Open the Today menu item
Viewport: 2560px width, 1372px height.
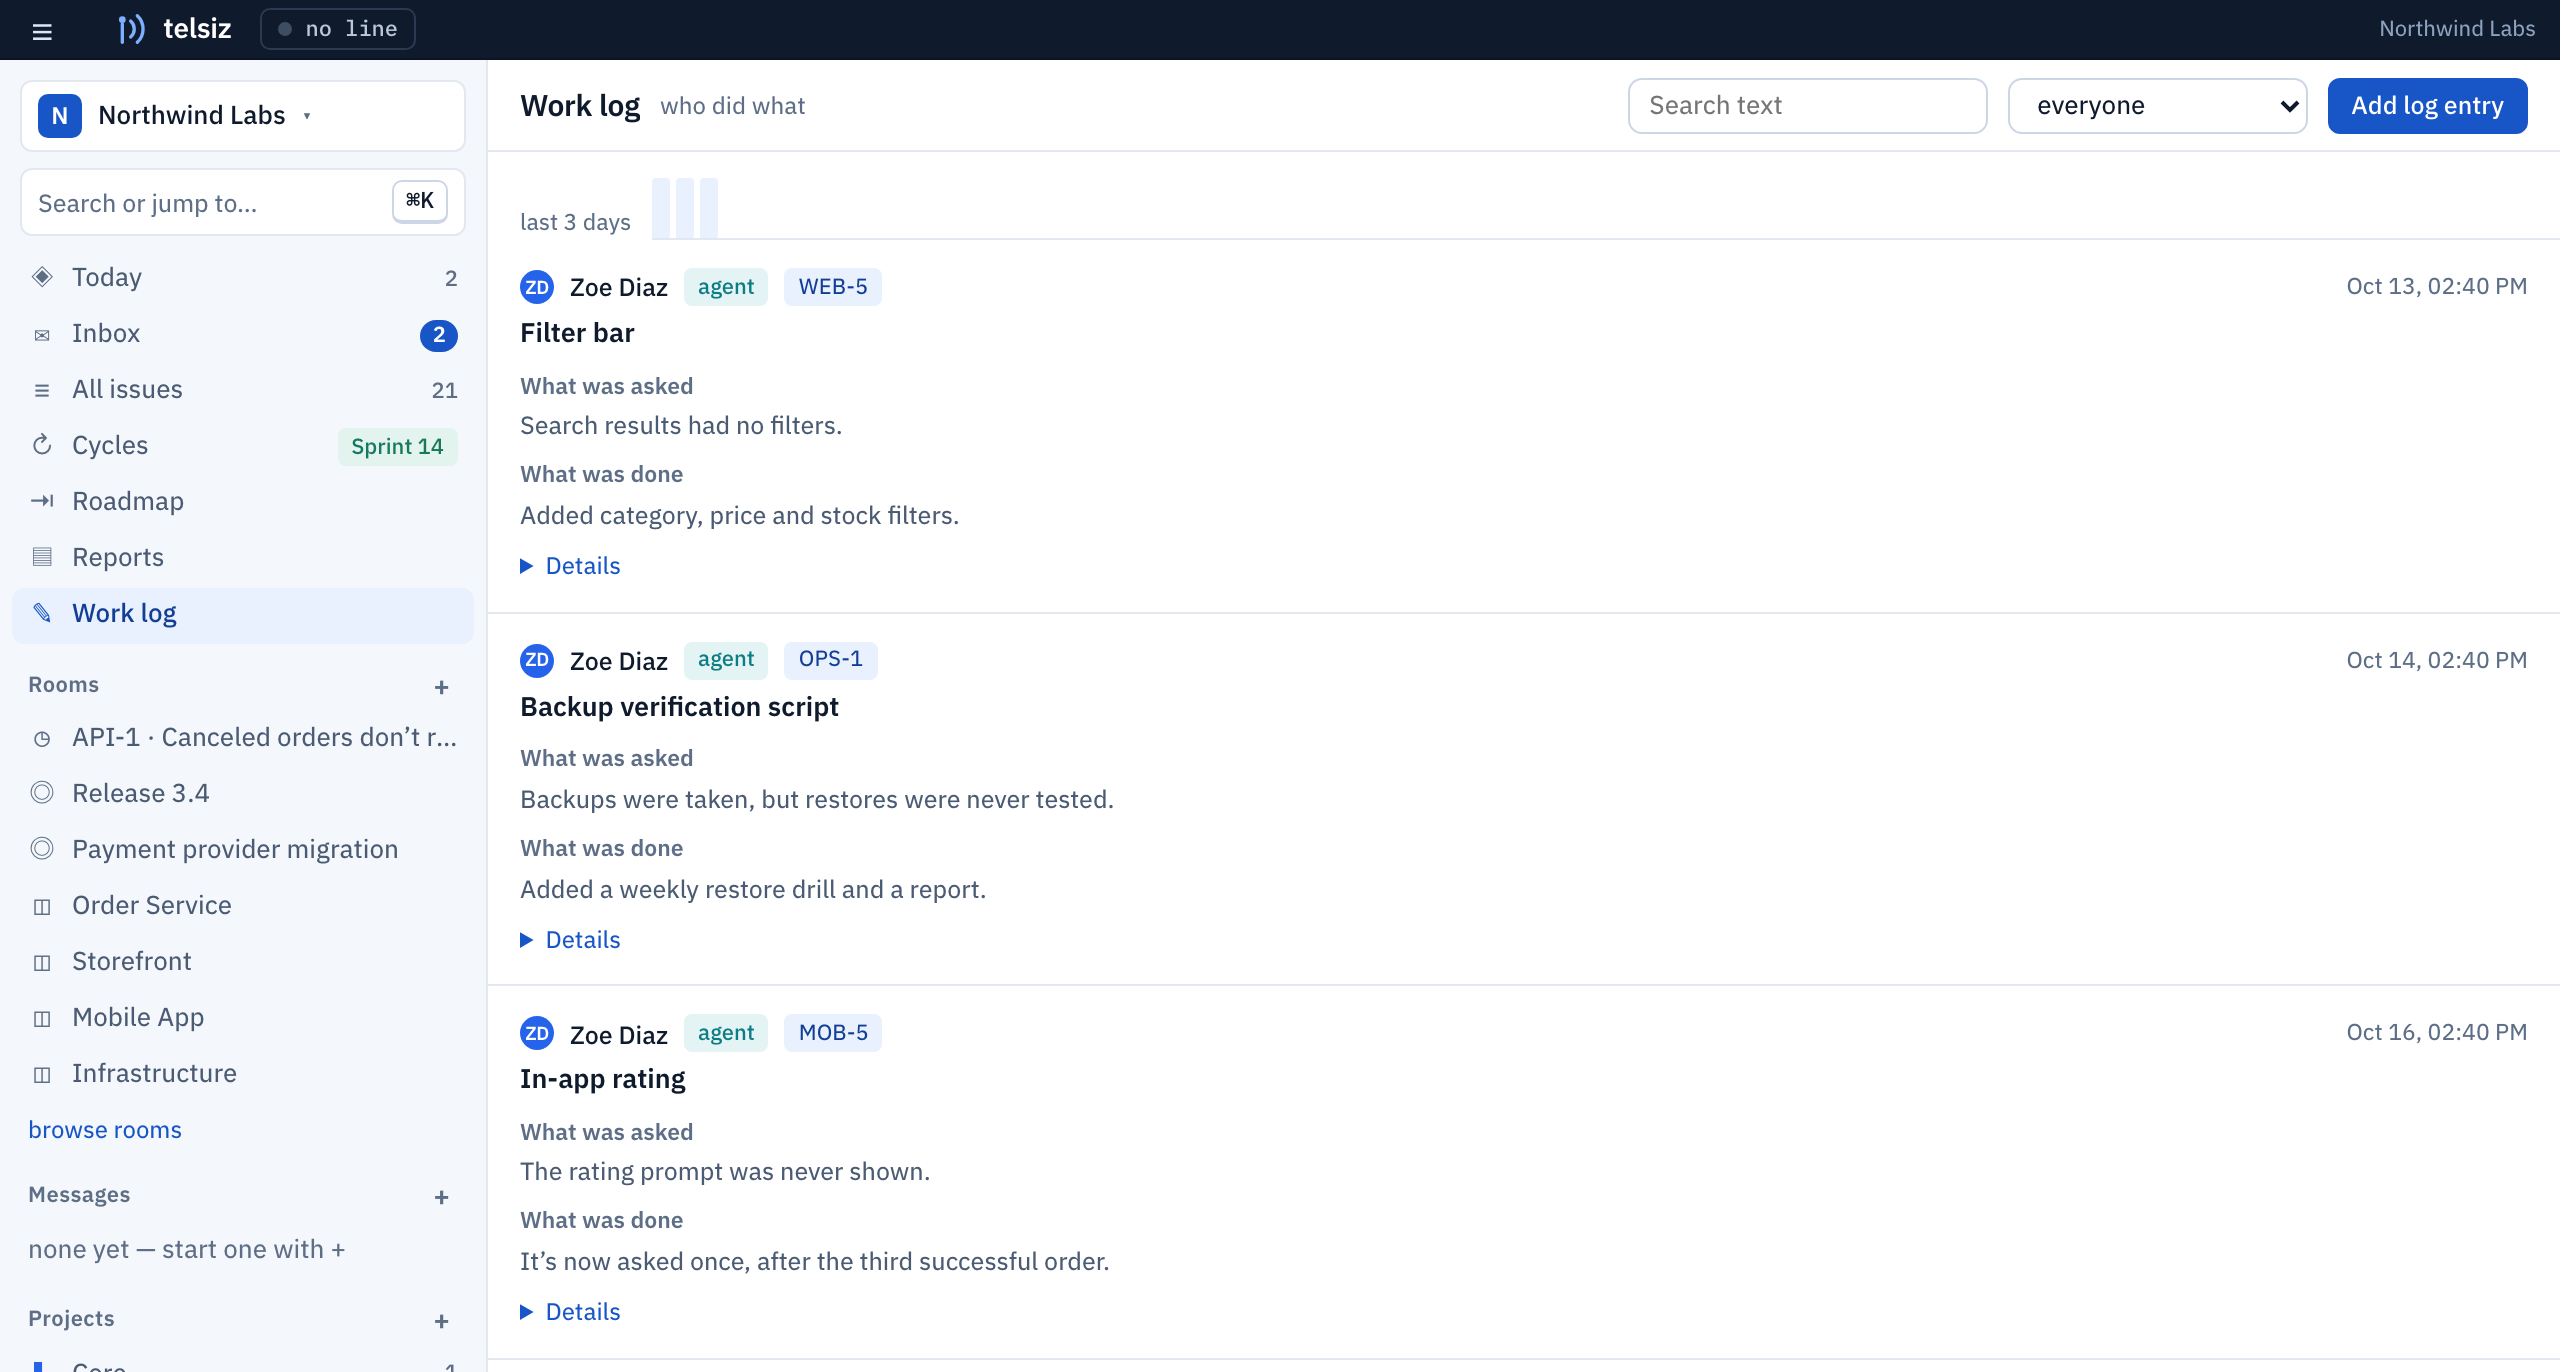pyautogui.click(x=243, y=277)
